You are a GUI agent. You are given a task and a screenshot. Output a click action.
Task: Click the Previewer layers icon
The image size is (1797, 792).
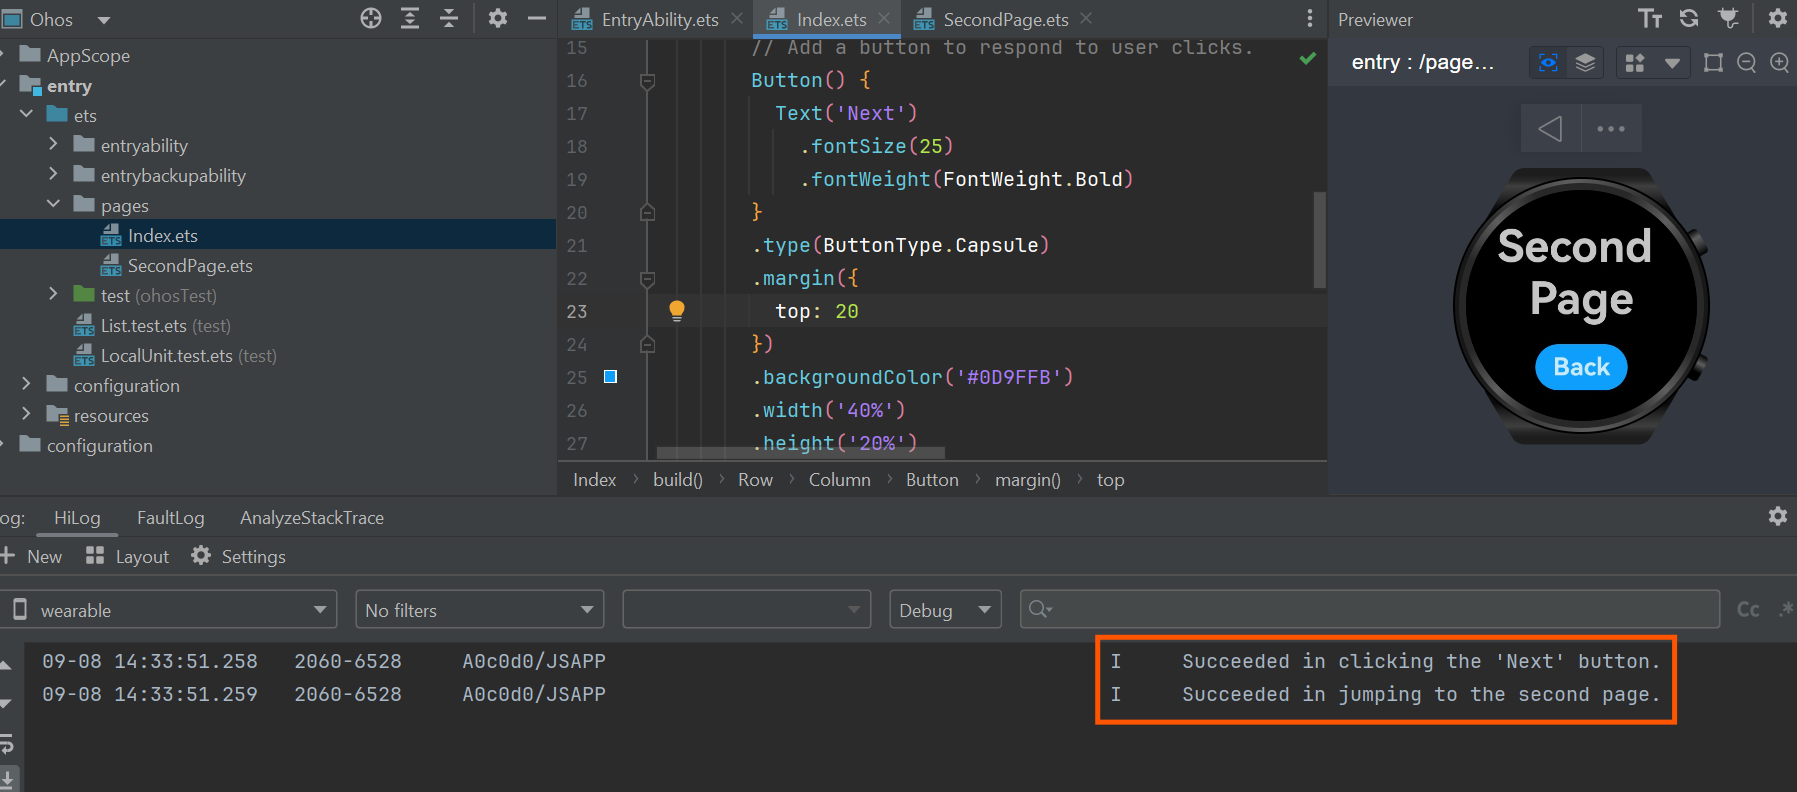(x=1585, y=63)
